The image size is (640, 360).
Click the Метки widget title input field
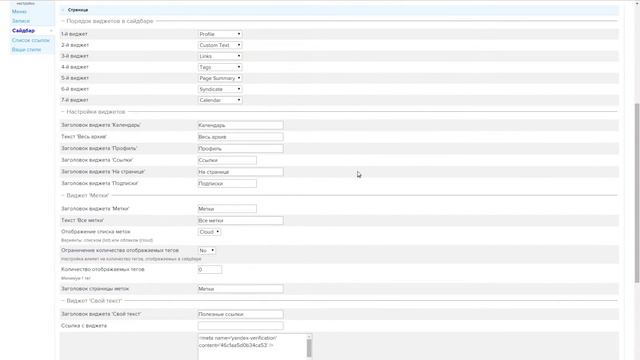pyautogui.click(x=227, y=209)
